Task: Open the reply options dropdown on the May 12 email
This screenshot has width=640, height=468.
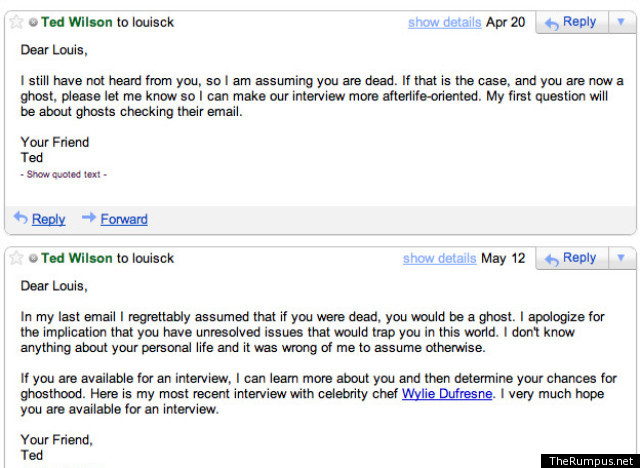Action: (x=618, y=258)
